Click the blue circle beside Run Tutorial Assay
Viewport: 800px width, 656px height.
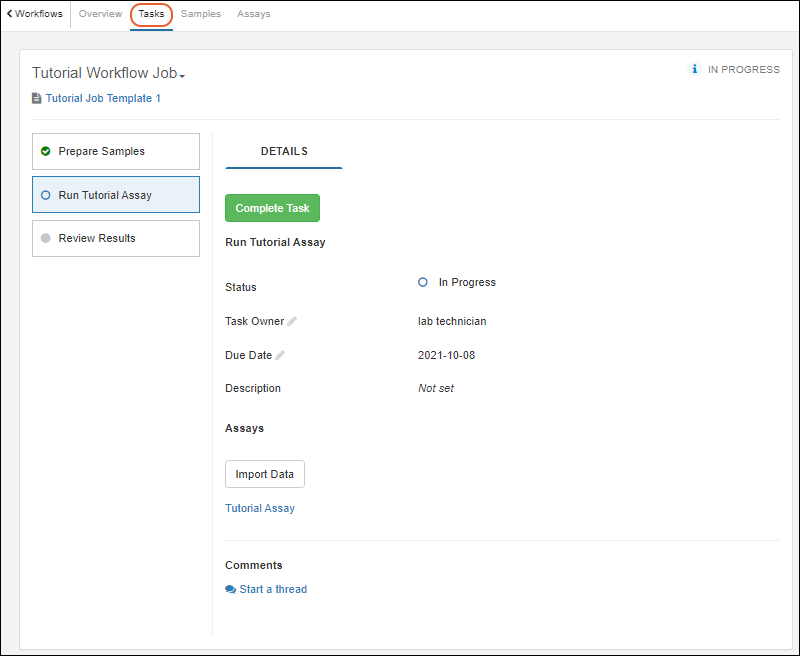(x=46, y=196)
